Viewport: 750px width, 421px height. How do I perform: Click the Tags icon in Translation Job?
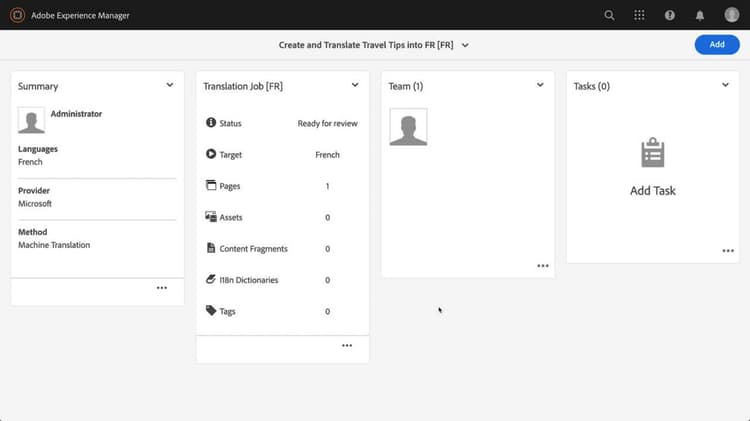click(x=211, y=310)
